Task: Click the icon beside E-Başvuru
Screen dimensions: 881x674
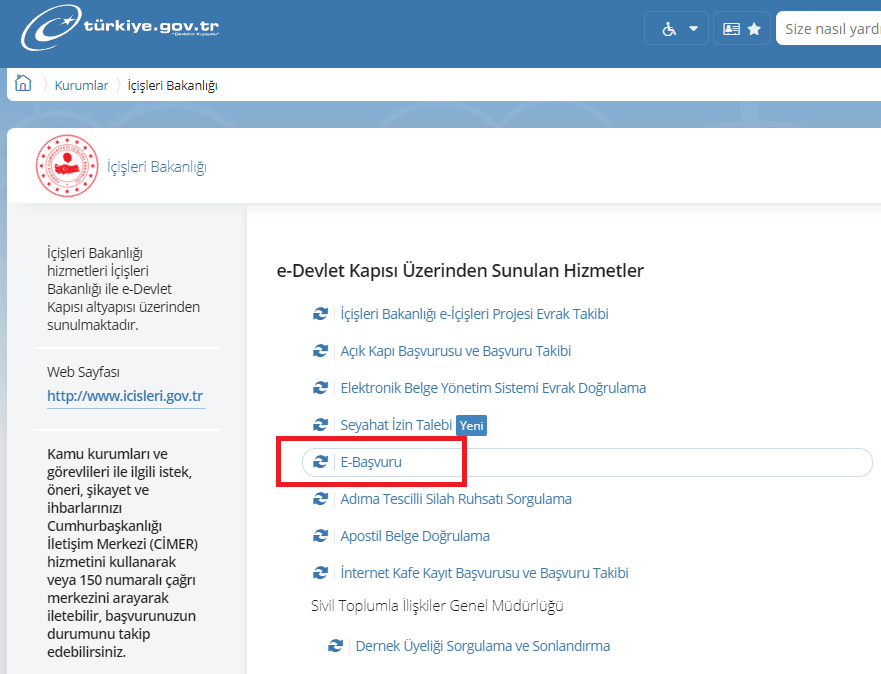Action: [x=320, y=462]
